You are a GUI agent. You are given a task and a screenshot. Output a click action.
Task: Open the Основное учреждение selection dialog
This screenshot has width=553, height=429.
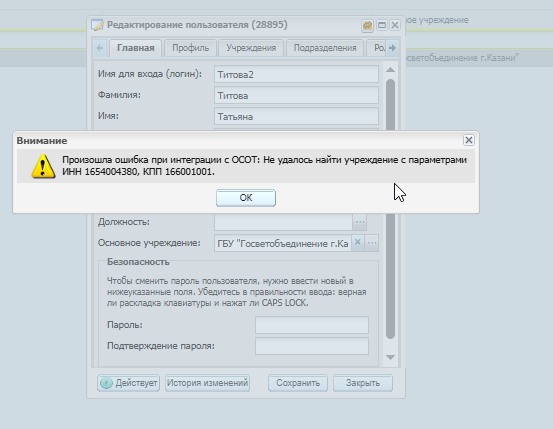(x=372, y=243)
